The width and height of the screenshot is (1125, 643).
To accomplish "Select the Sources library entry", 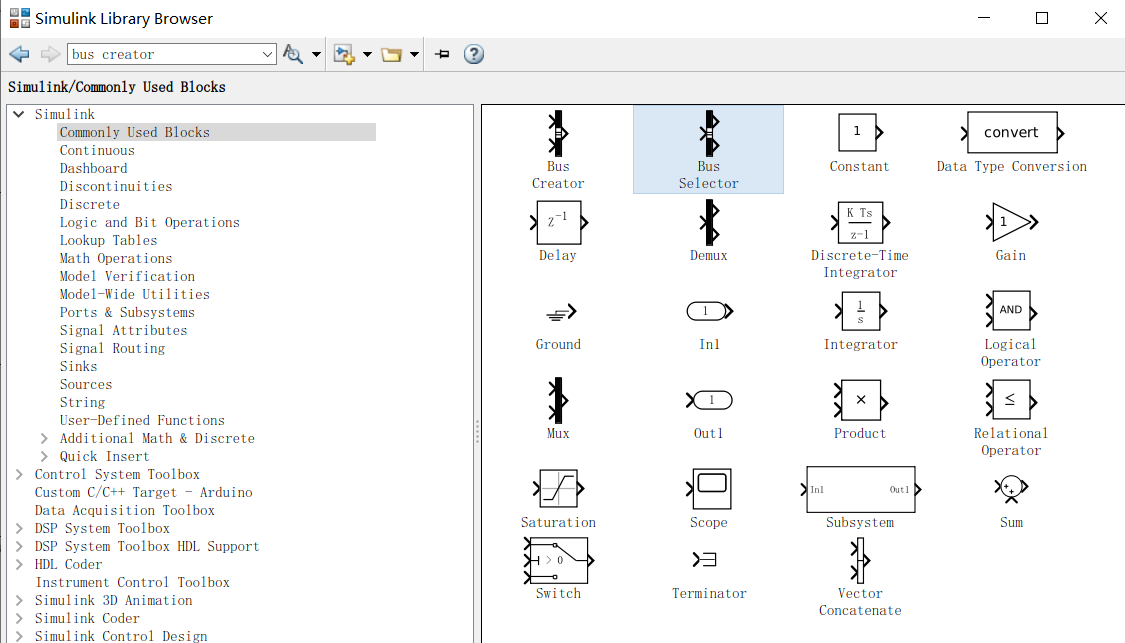I will pyautogui.click(x=86, y=384).
